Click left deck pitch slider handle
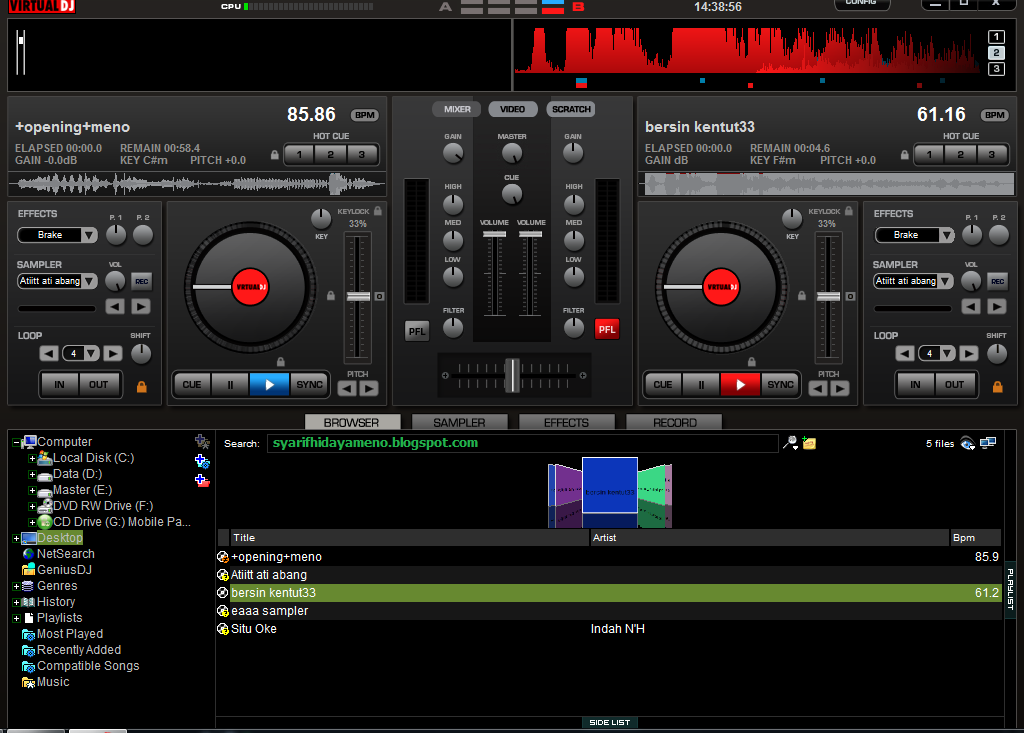Viewport: 1024px width, 733px height. point(358,297)
